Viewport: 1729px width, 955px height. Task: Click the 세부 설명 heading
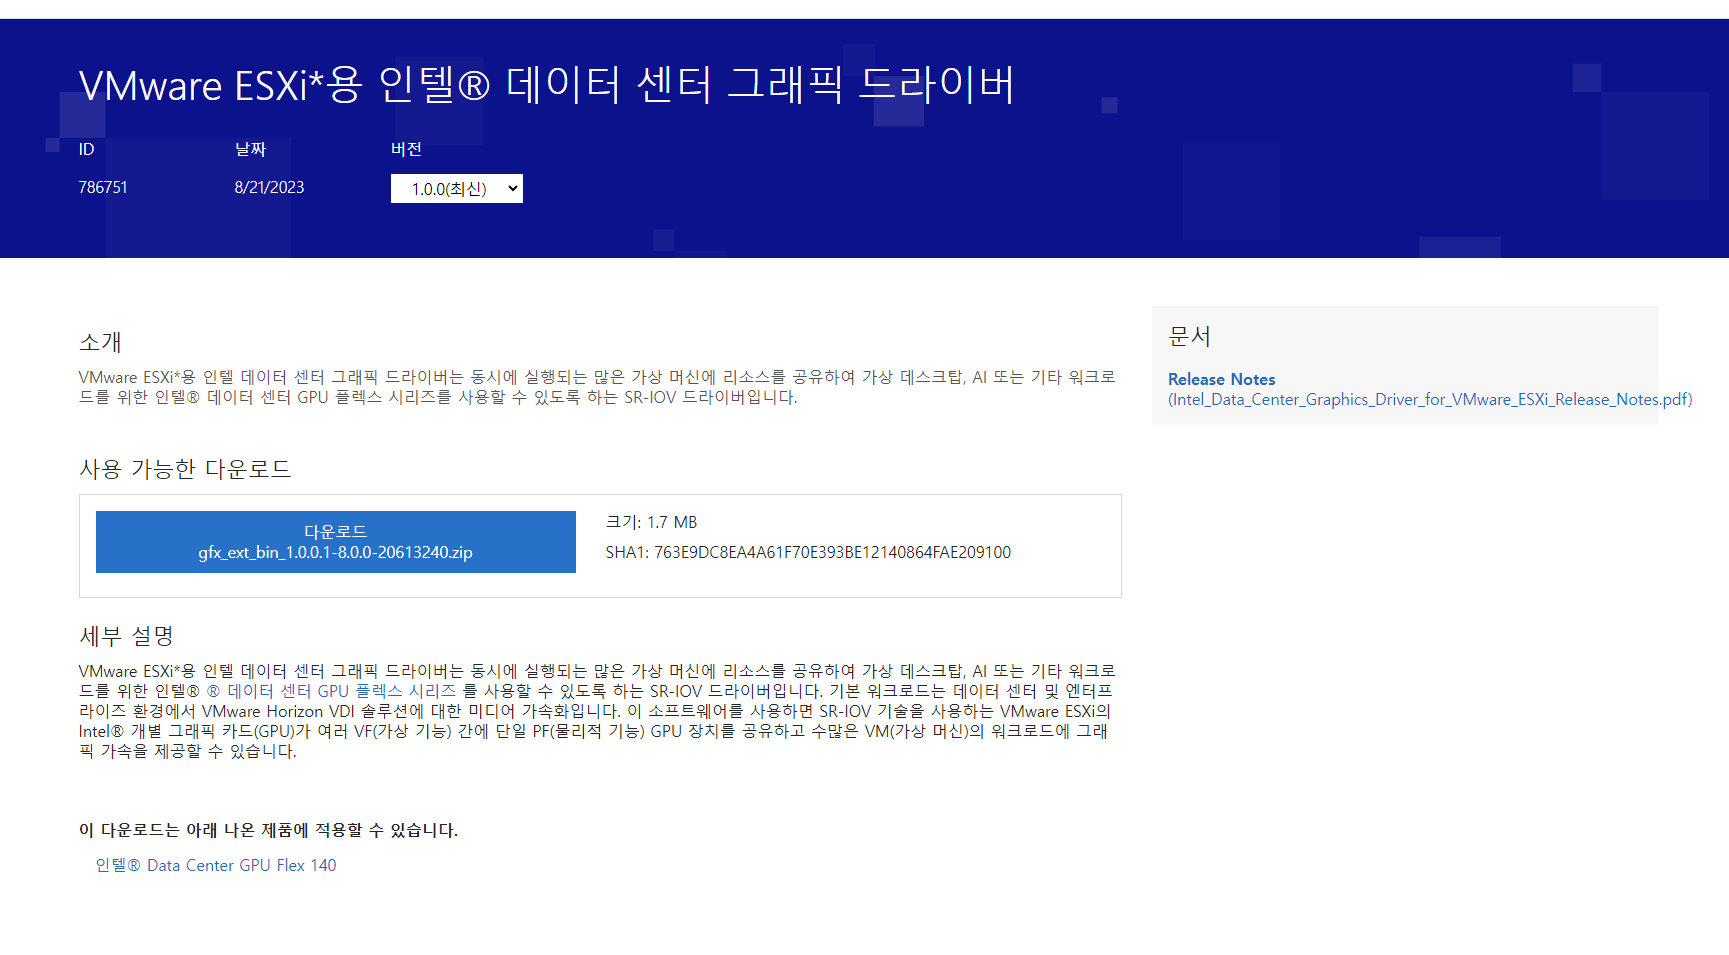127,636
